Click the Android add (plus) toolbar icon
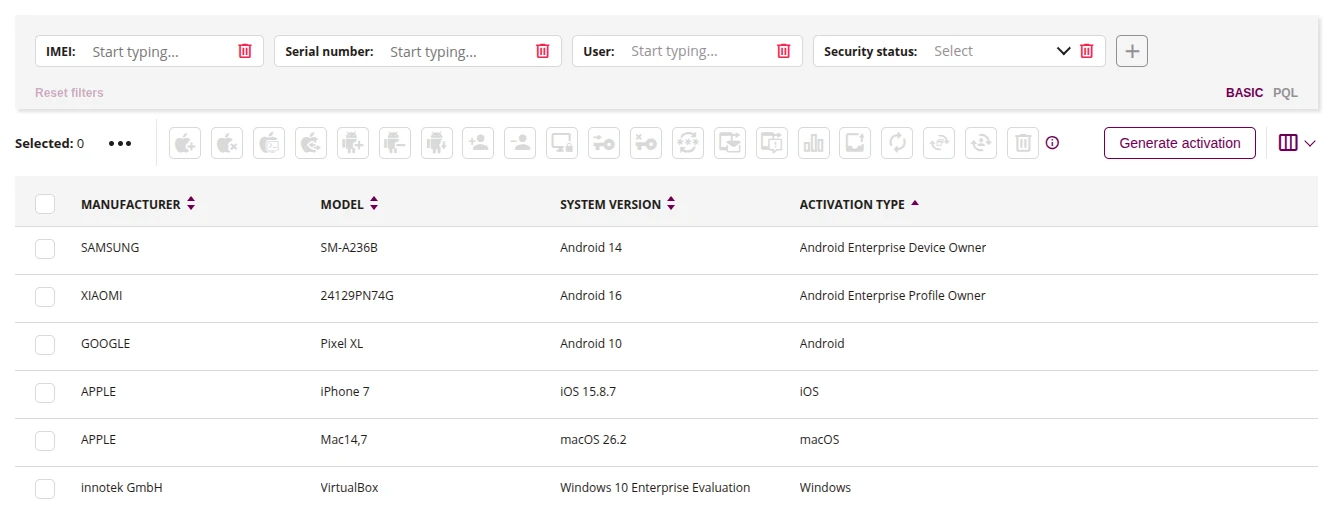Image resolution: width=1333 pixels, height=529 pixels. tap(353, 143)
